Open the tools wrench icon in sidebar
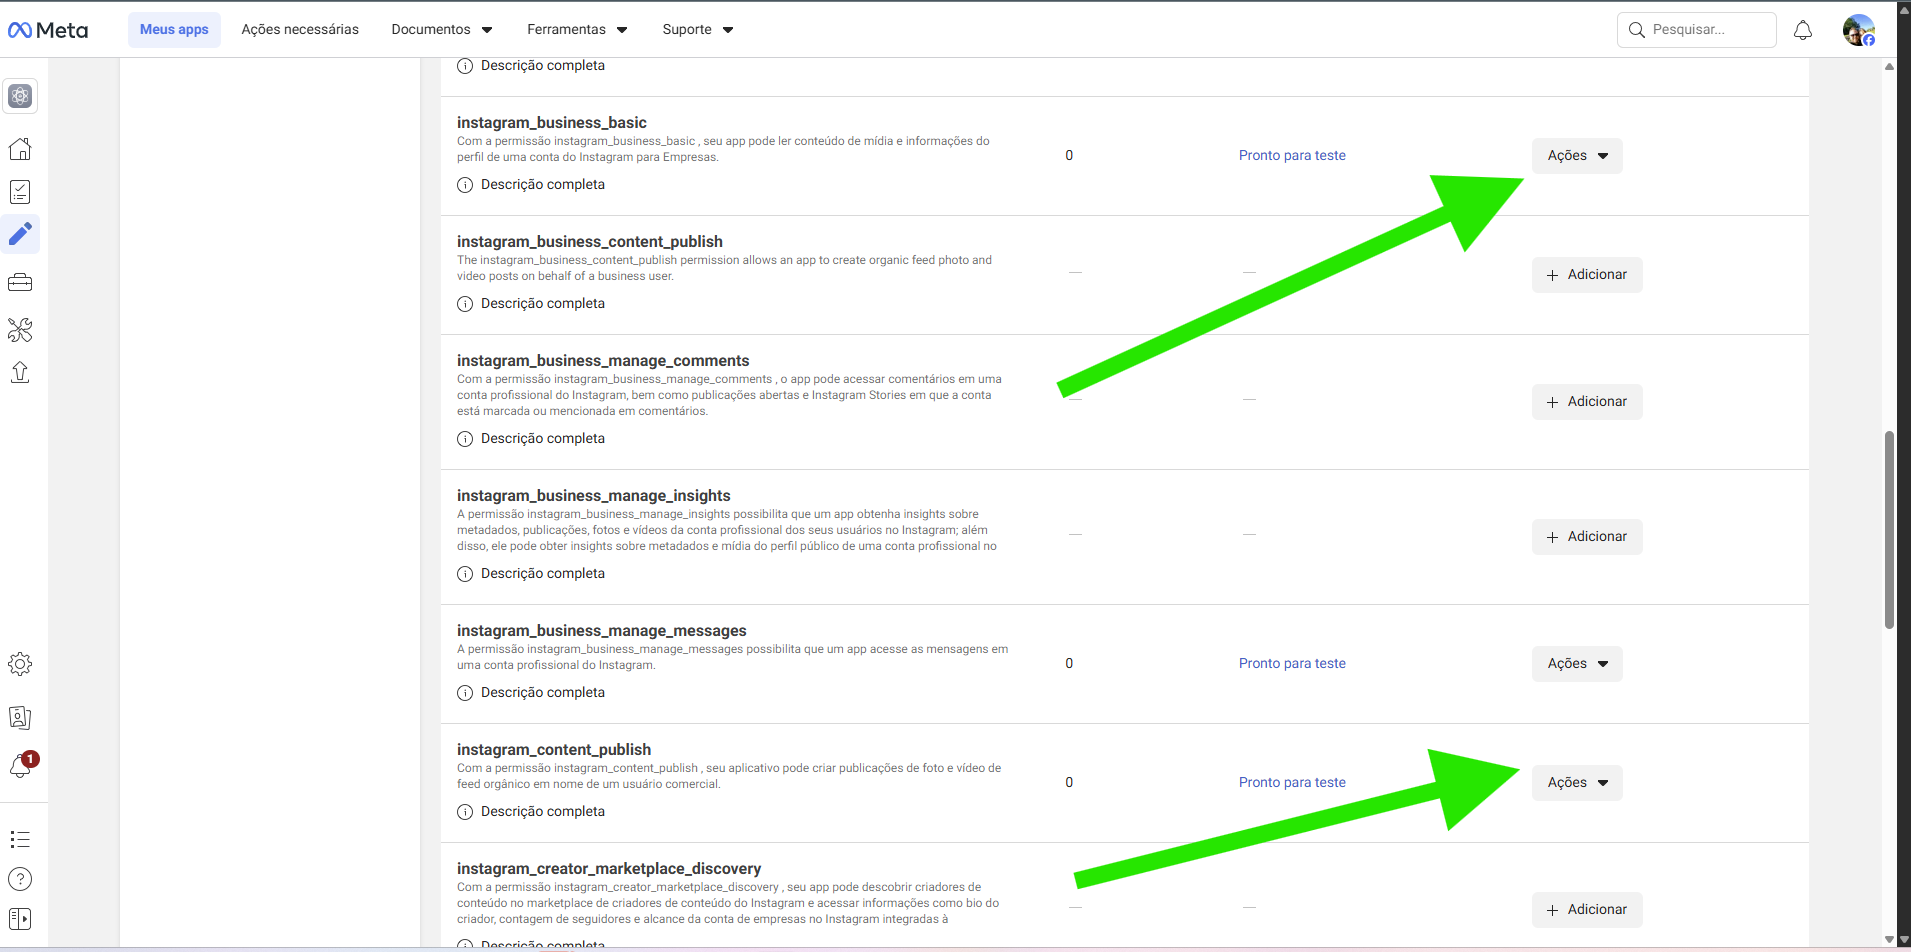The image size is (1911, 952). tap(20, 330)
